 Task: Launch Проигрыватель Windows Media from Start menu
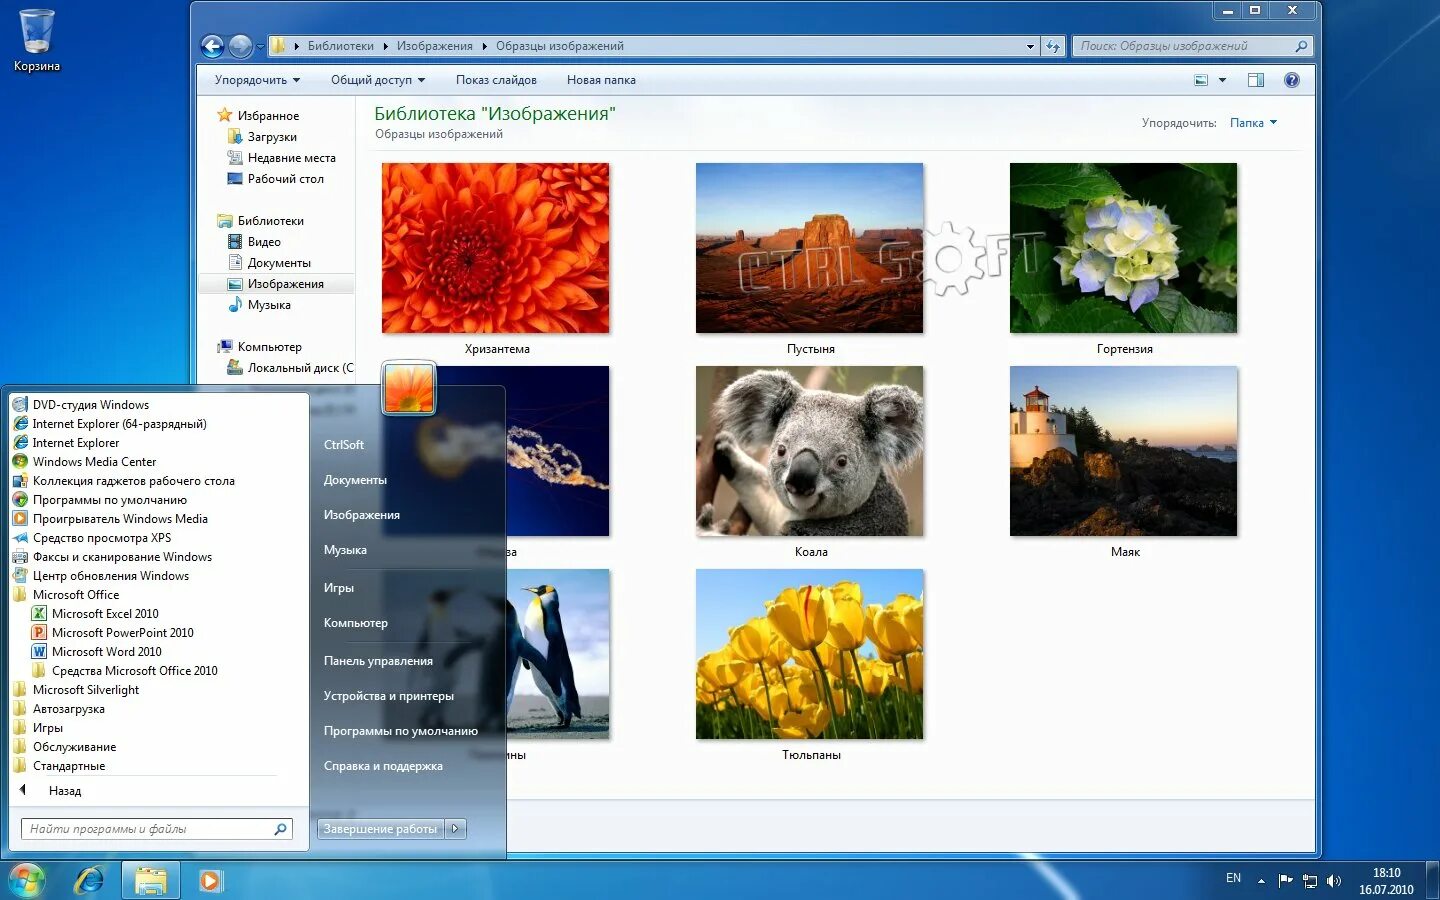coord(120,519)
